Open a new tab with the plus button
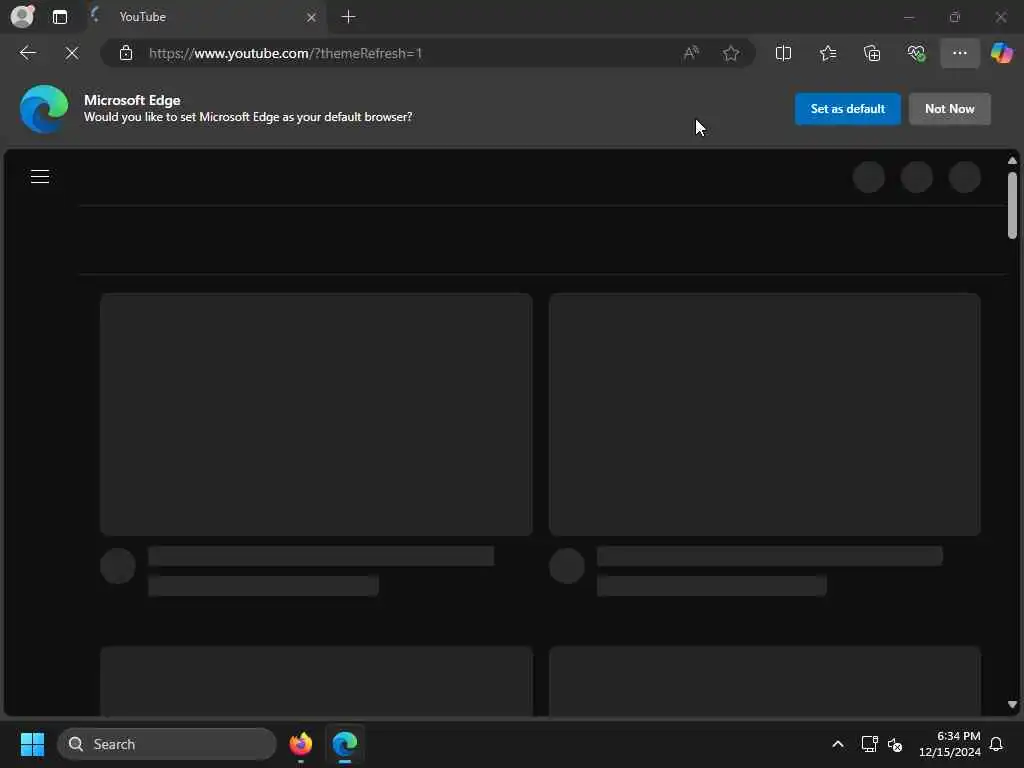The width and height of the screenshot is (1024, 768). tap(349, 17)
